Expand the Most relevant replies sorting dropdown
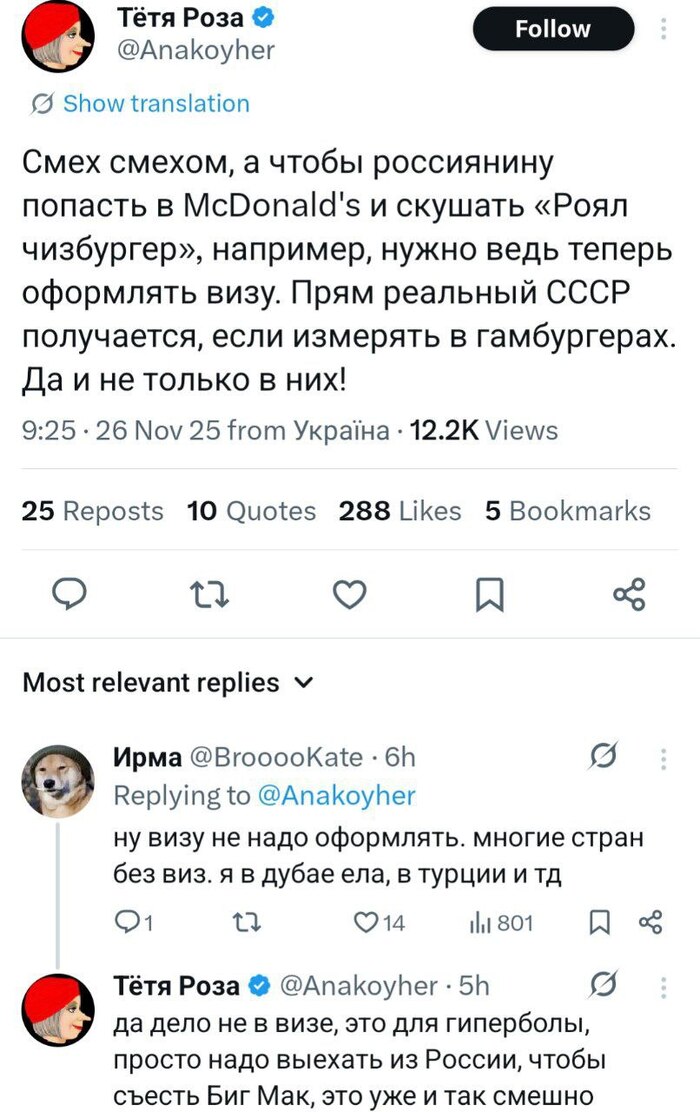Viewport: 700px width, 1112px height. point(305,682)
